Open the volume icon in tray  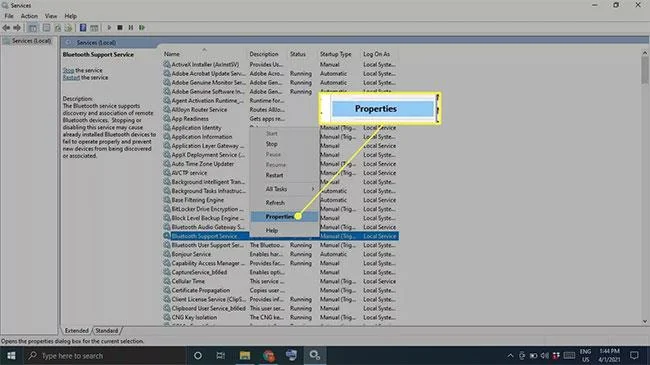(545, 355)
